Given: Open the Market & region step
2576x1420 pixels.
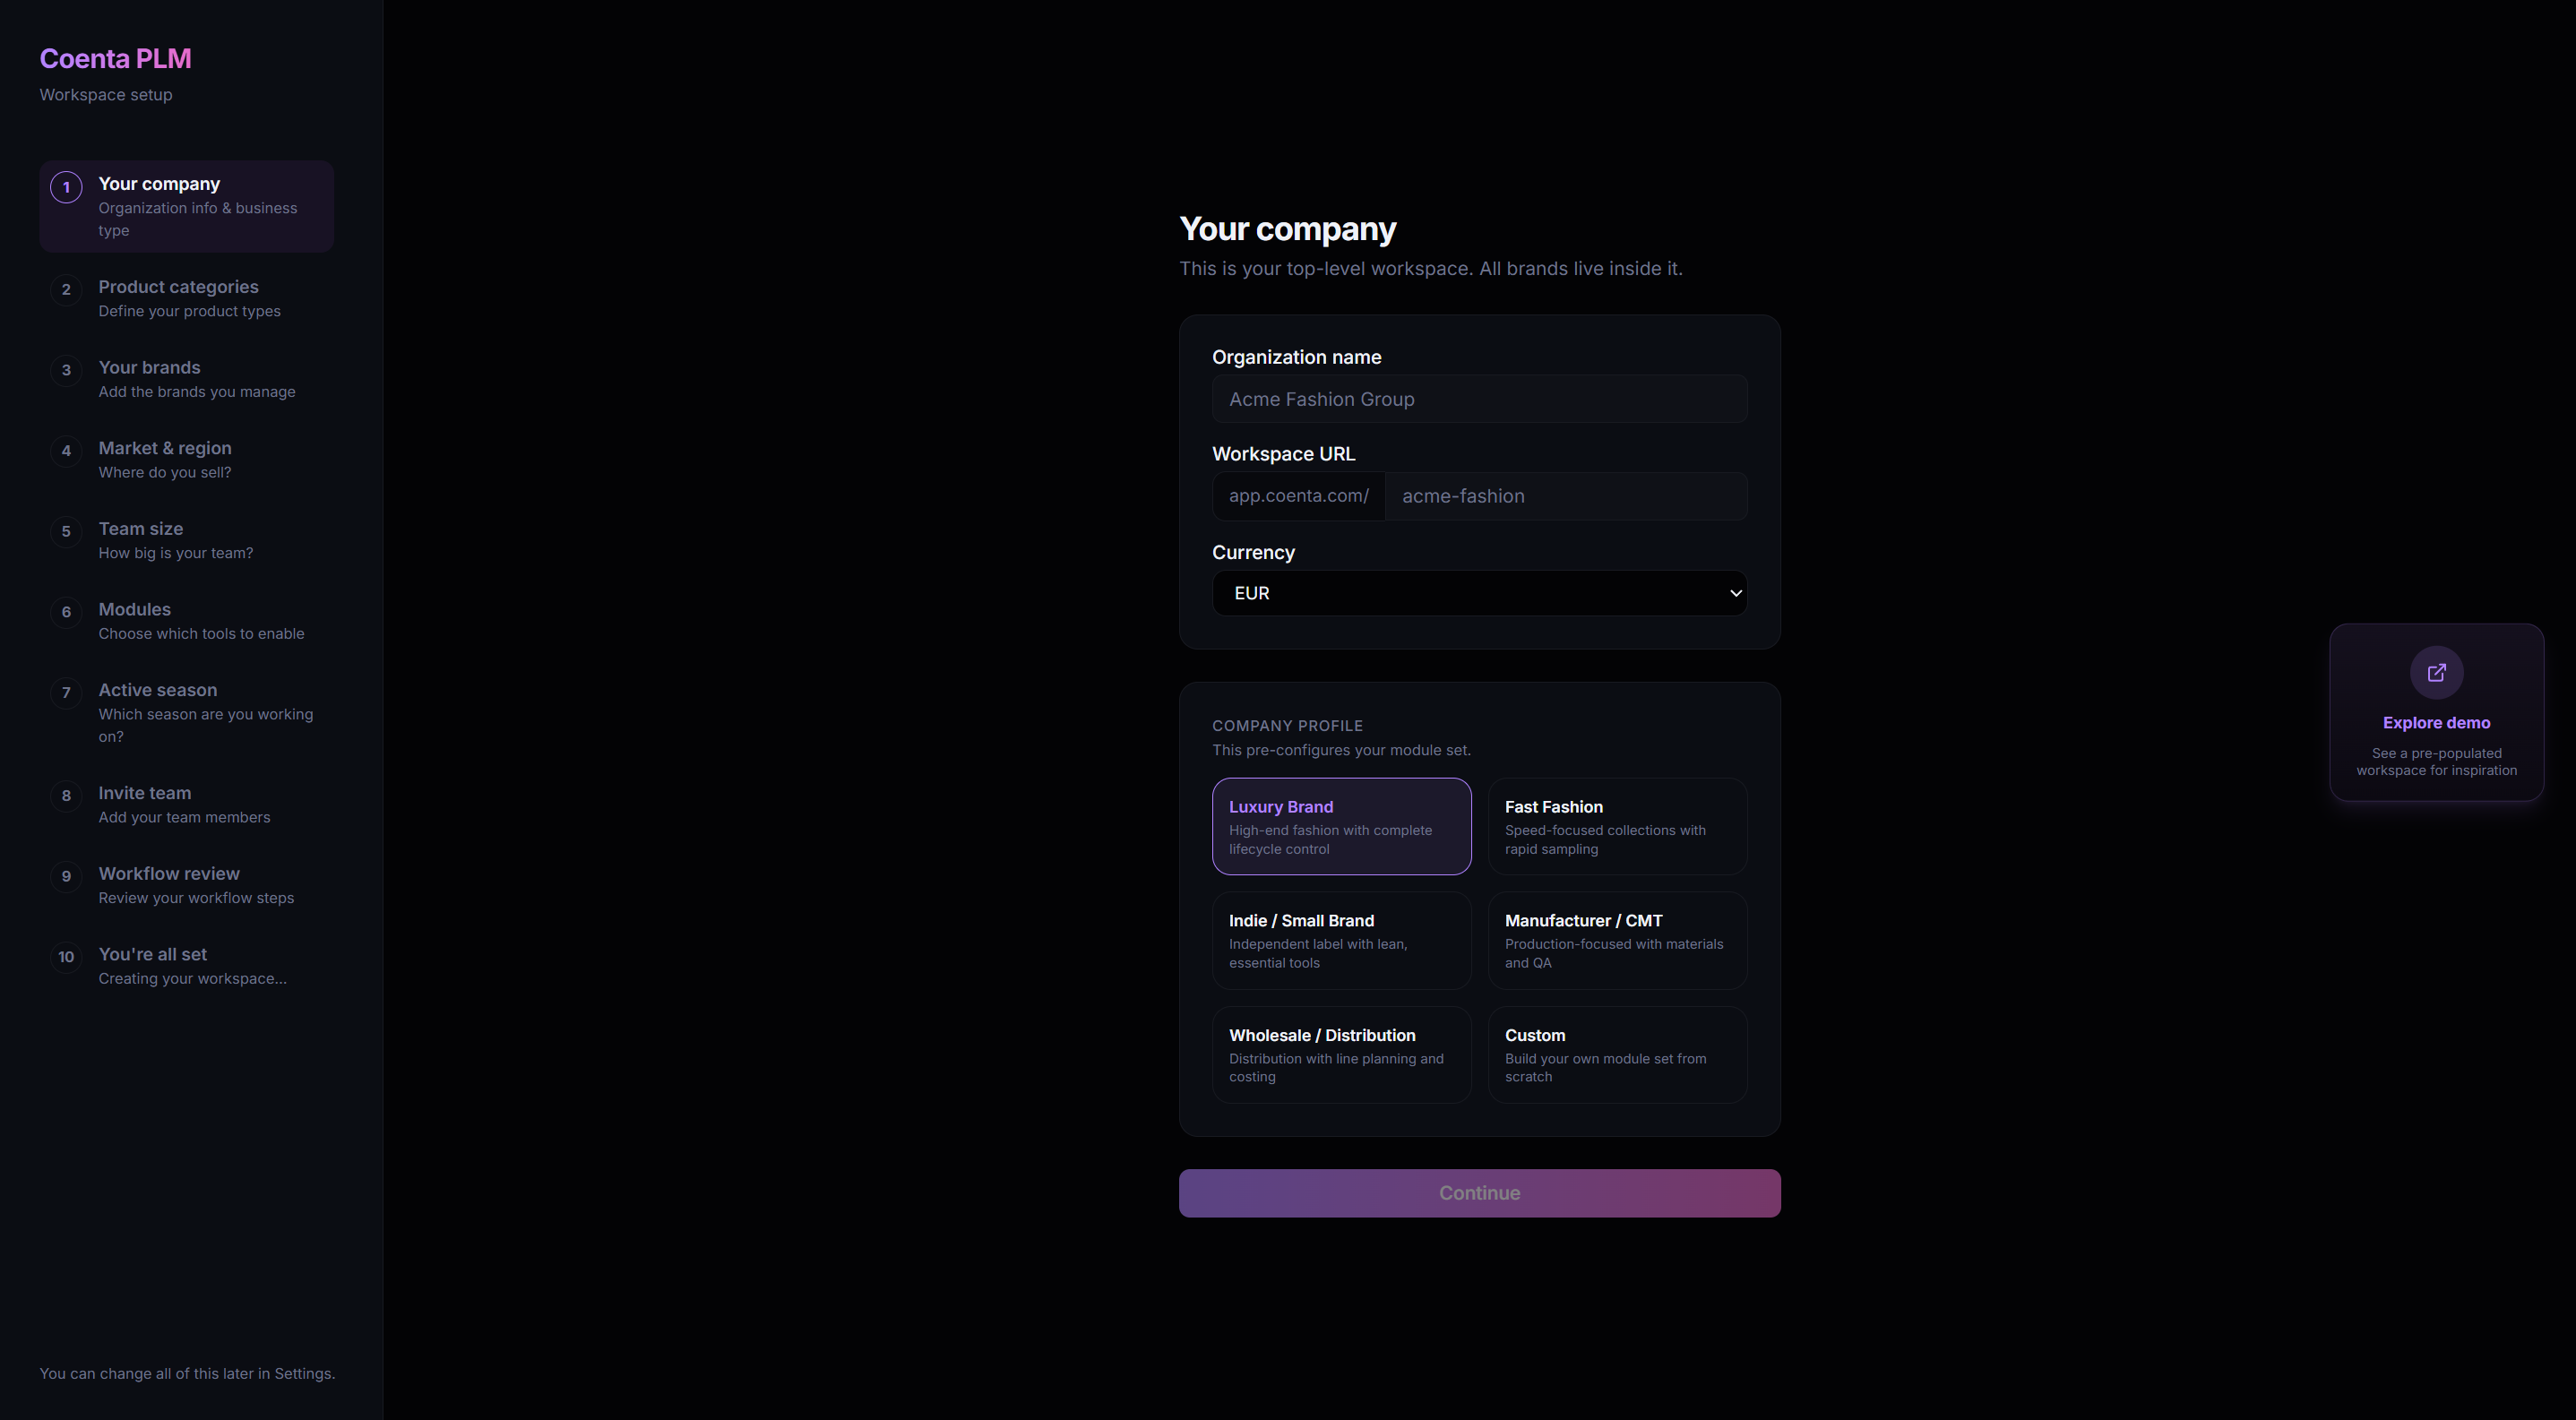Looking at the screenshot, I should (165, 449).
